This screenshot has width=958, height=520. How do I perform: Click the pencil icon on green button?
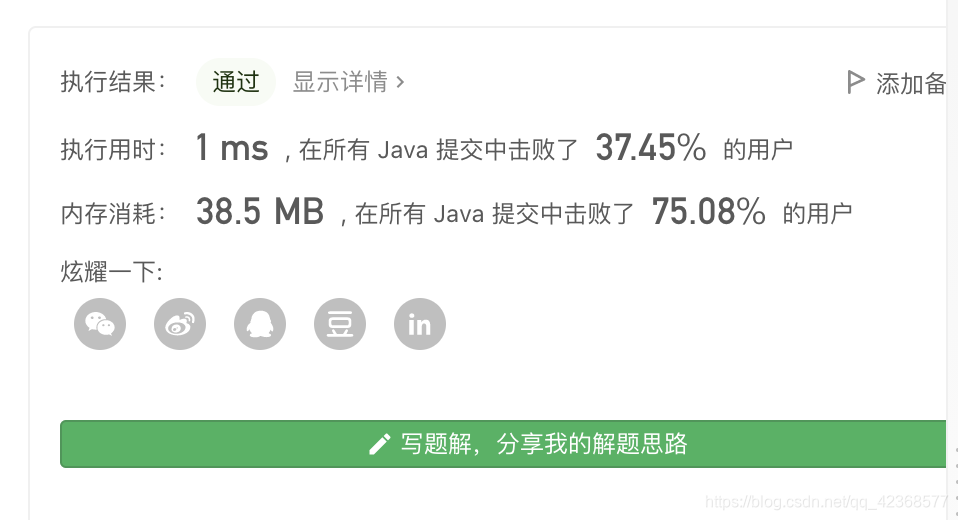coord(379,444)
